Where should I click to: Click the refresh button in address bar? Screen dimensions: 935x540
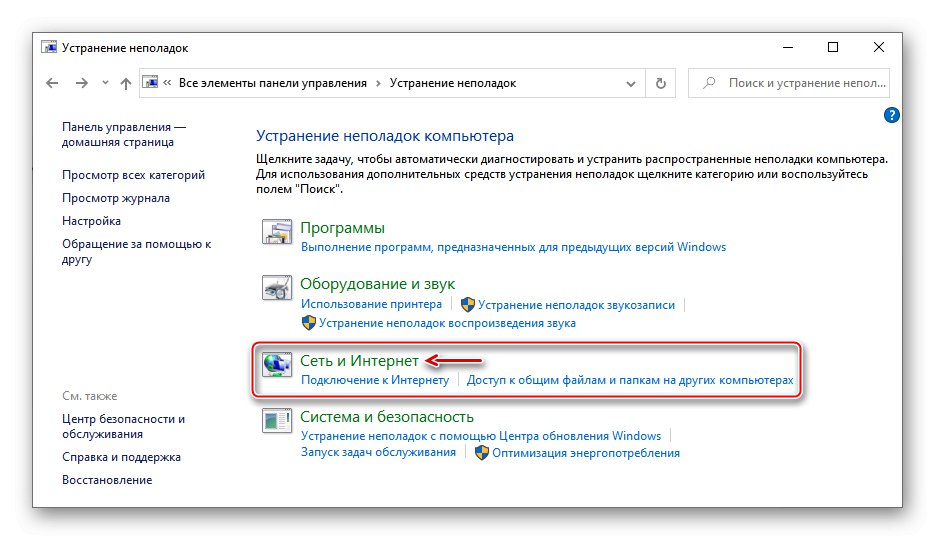[x=660, y=84]
